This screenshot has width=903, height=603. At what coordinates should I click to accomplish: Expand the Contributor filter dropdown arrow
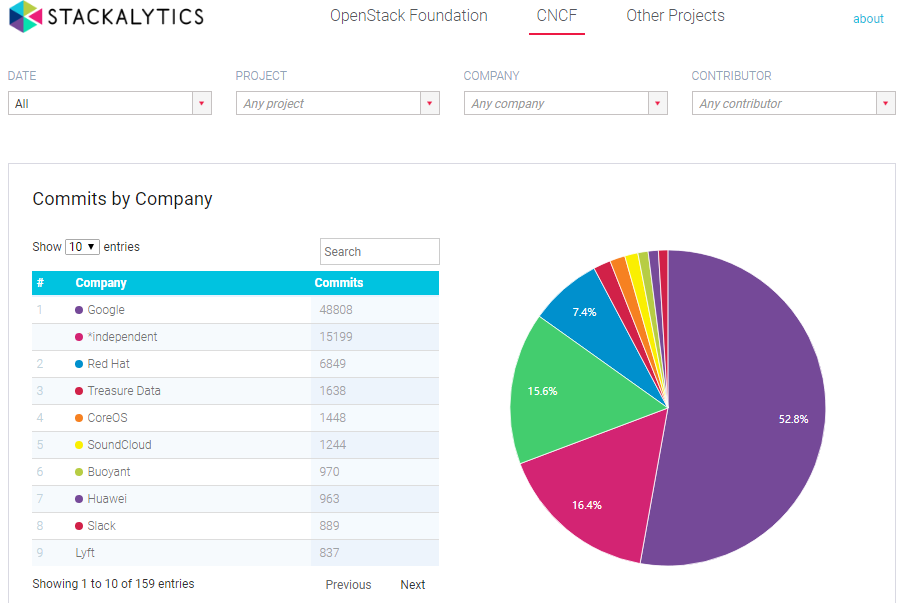coord(885,103)
